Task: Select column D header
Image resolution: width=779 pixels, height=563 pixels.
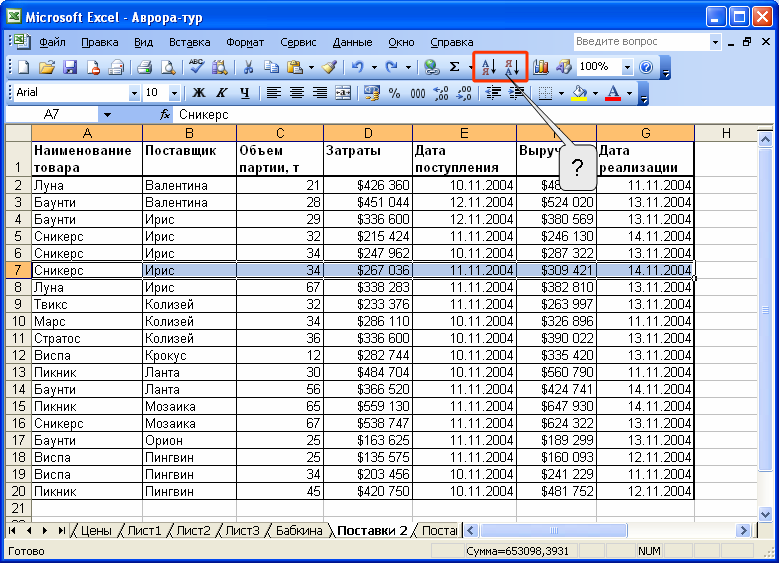Action: click(x=368, y=133)
